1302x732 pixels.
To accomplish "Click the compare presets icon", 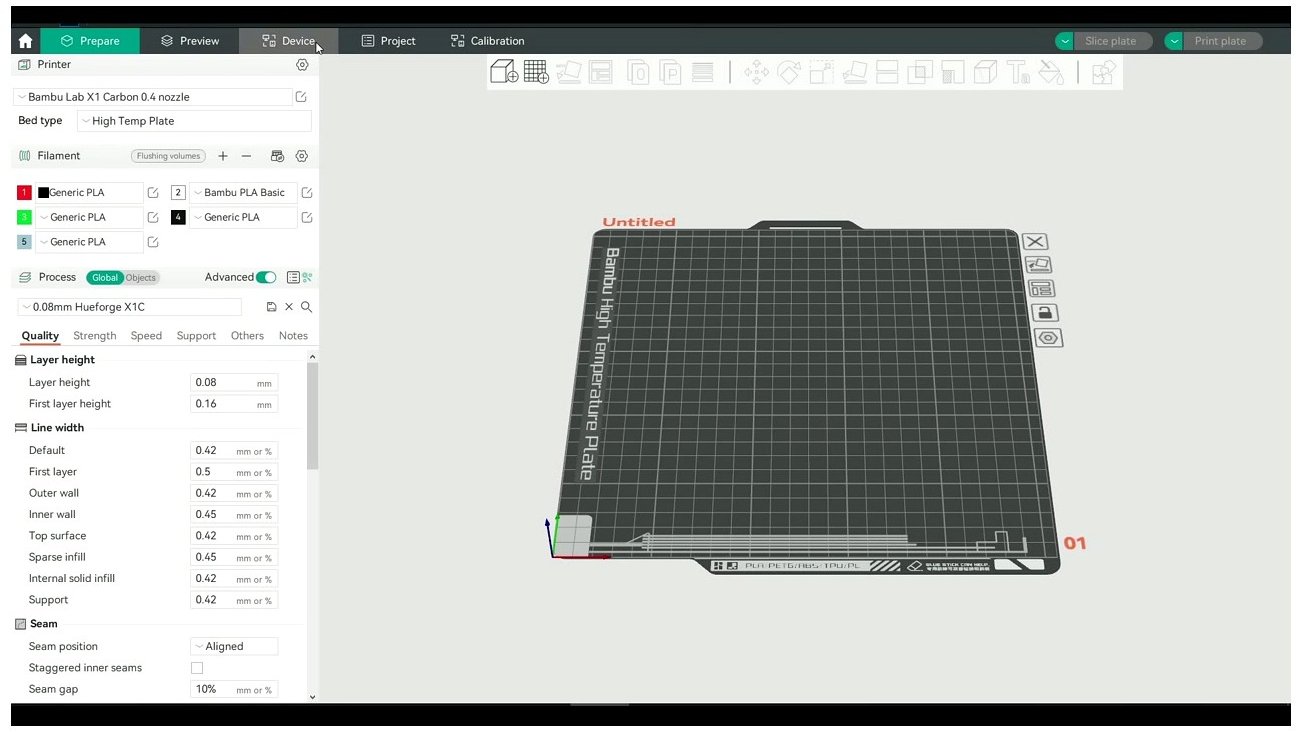I will (308, 277).
